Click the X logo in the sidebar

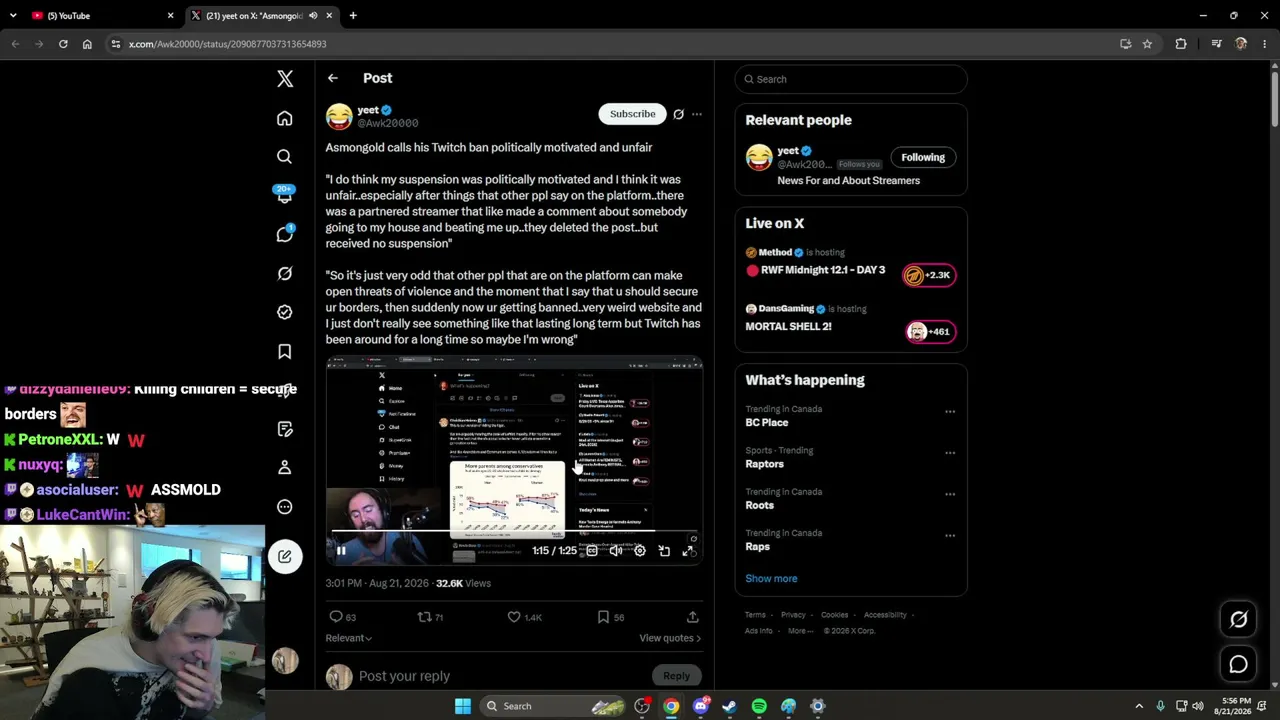285,79
